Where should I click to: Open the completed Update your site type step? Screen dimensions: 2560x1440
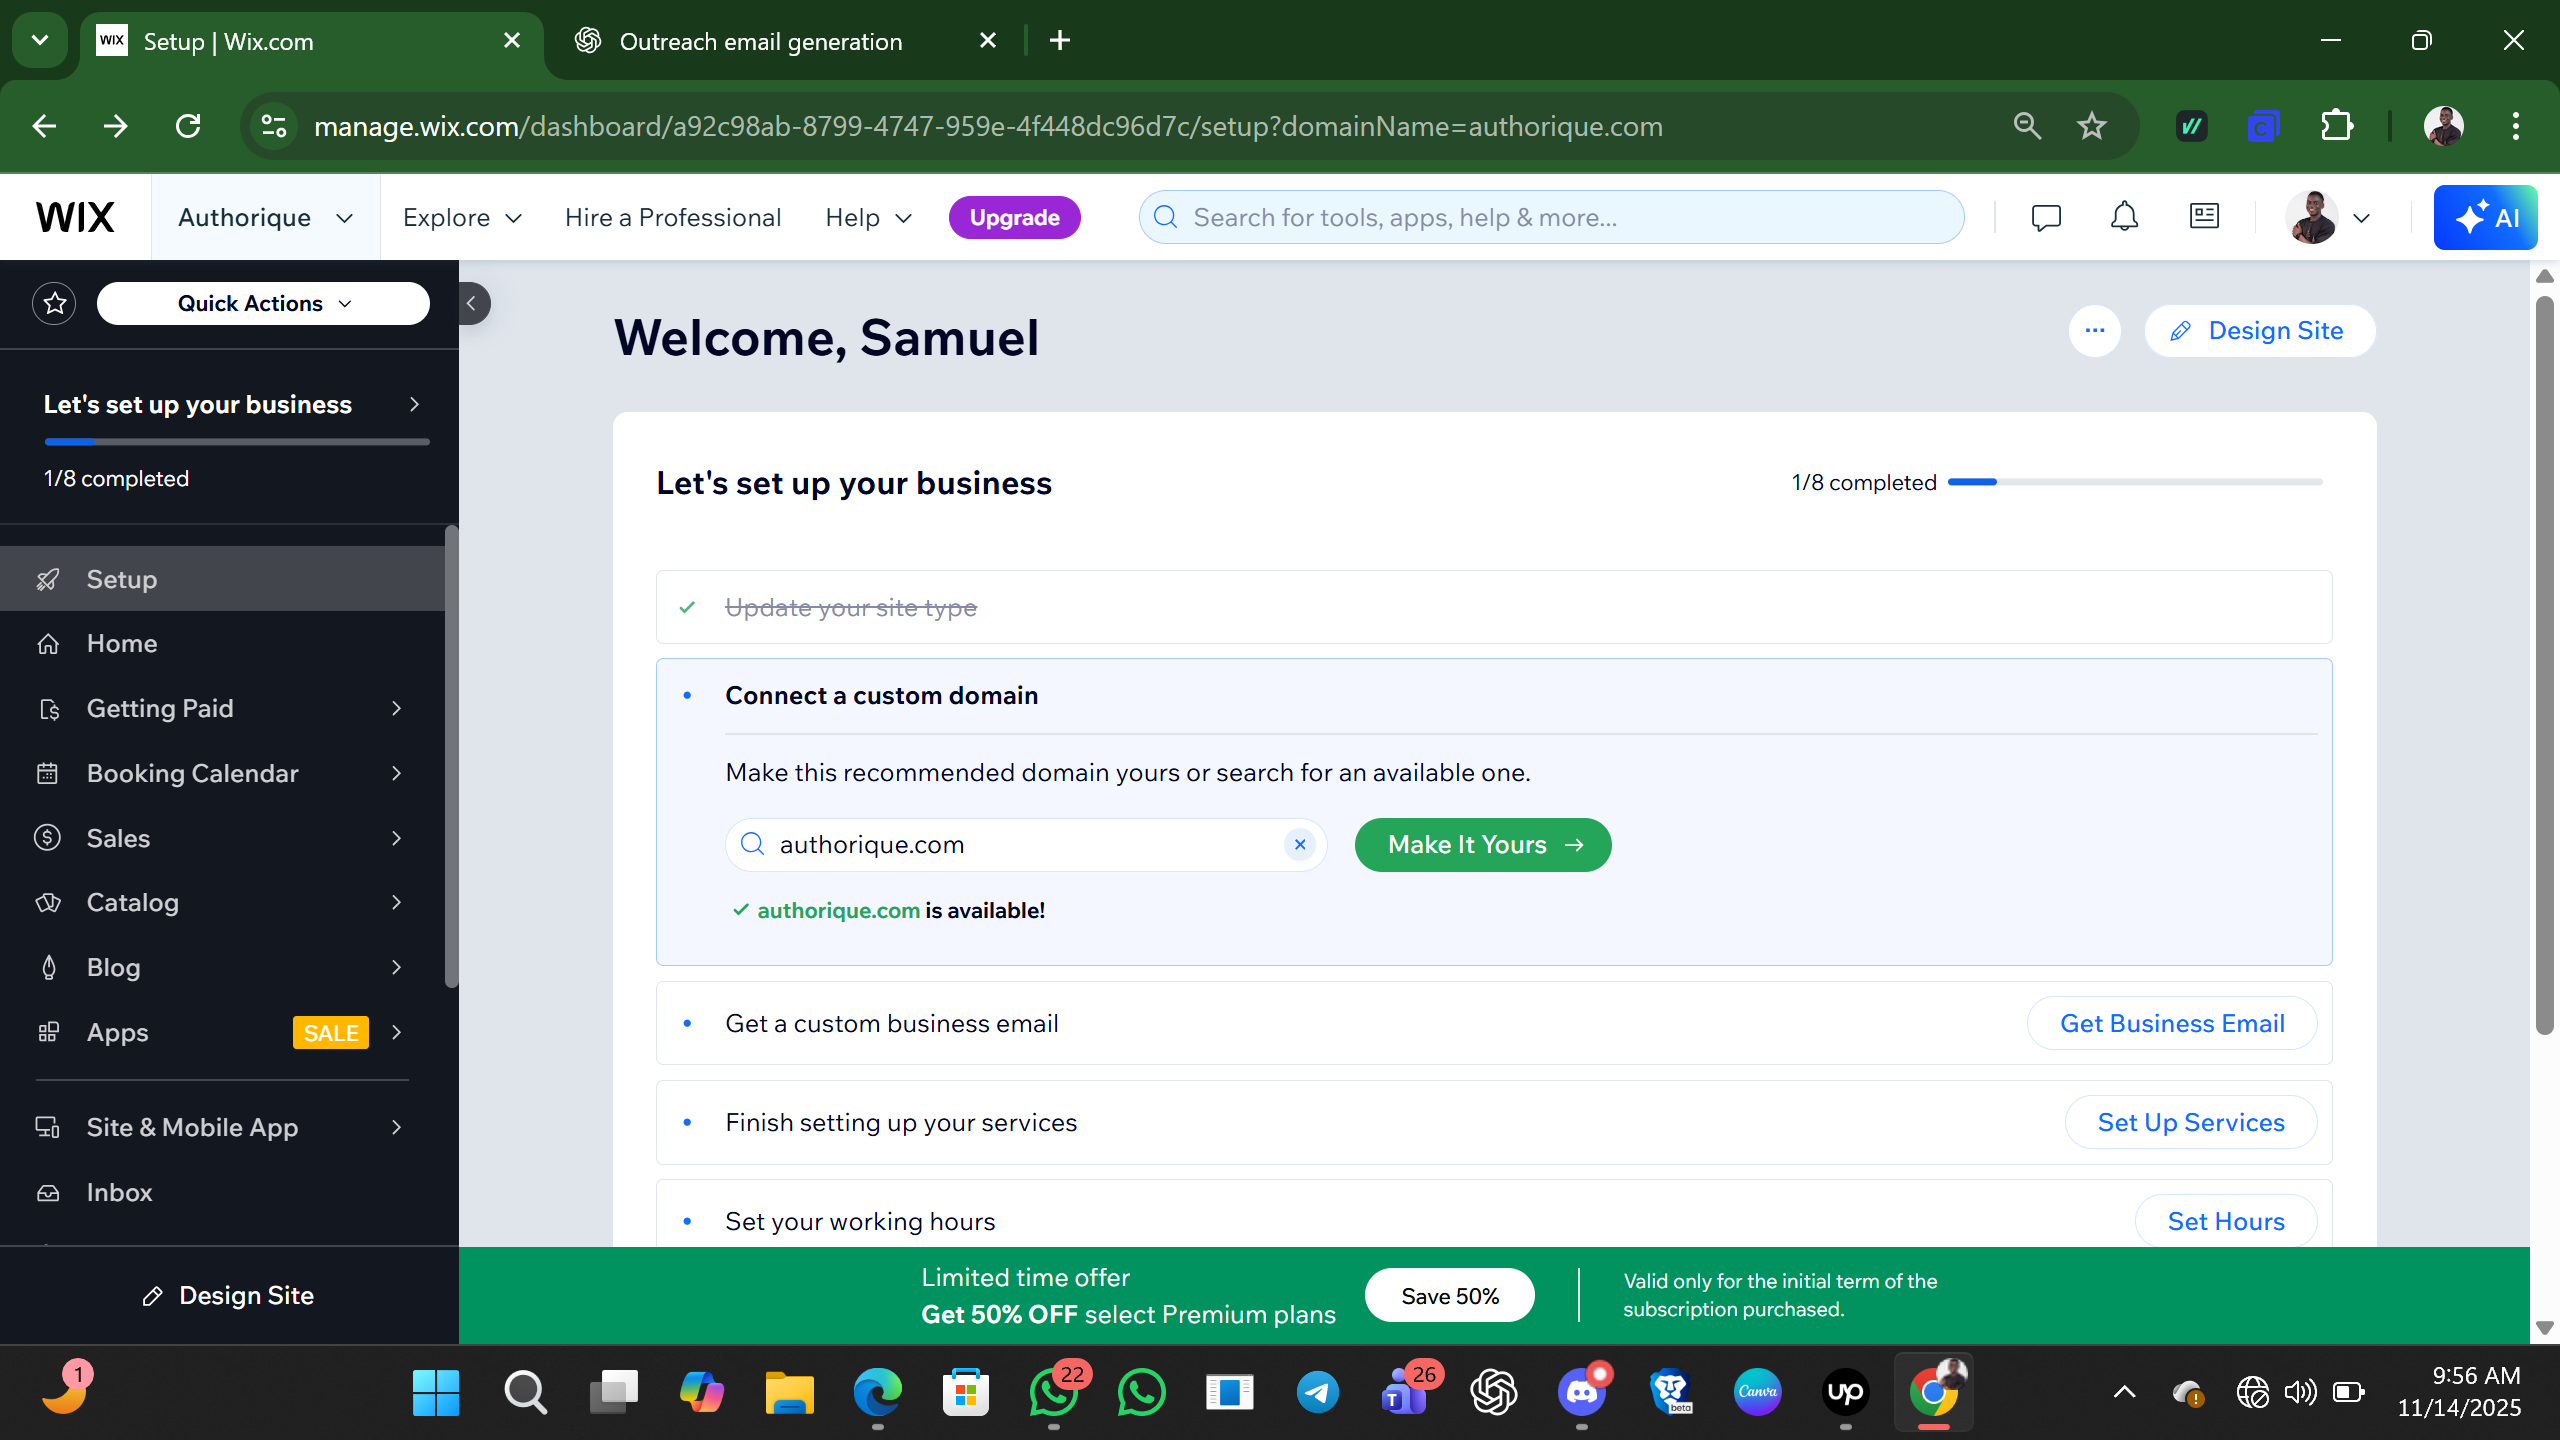pyautogui.click(x=1494, y=607)
